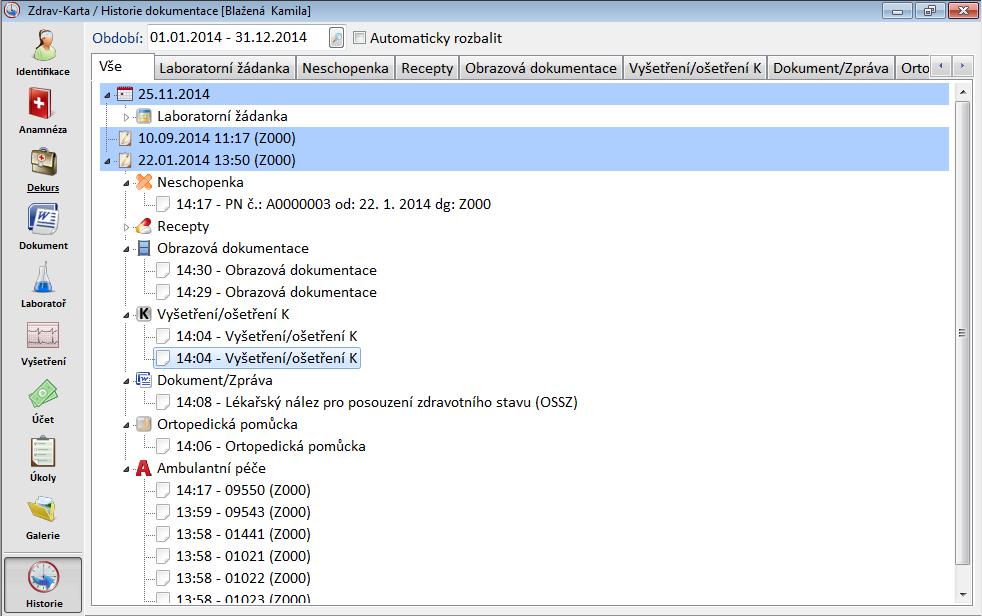This screenshot has width=982, height=616.
Task: Open the Úkoly clipboard icon
Action: tap(43, 451)
